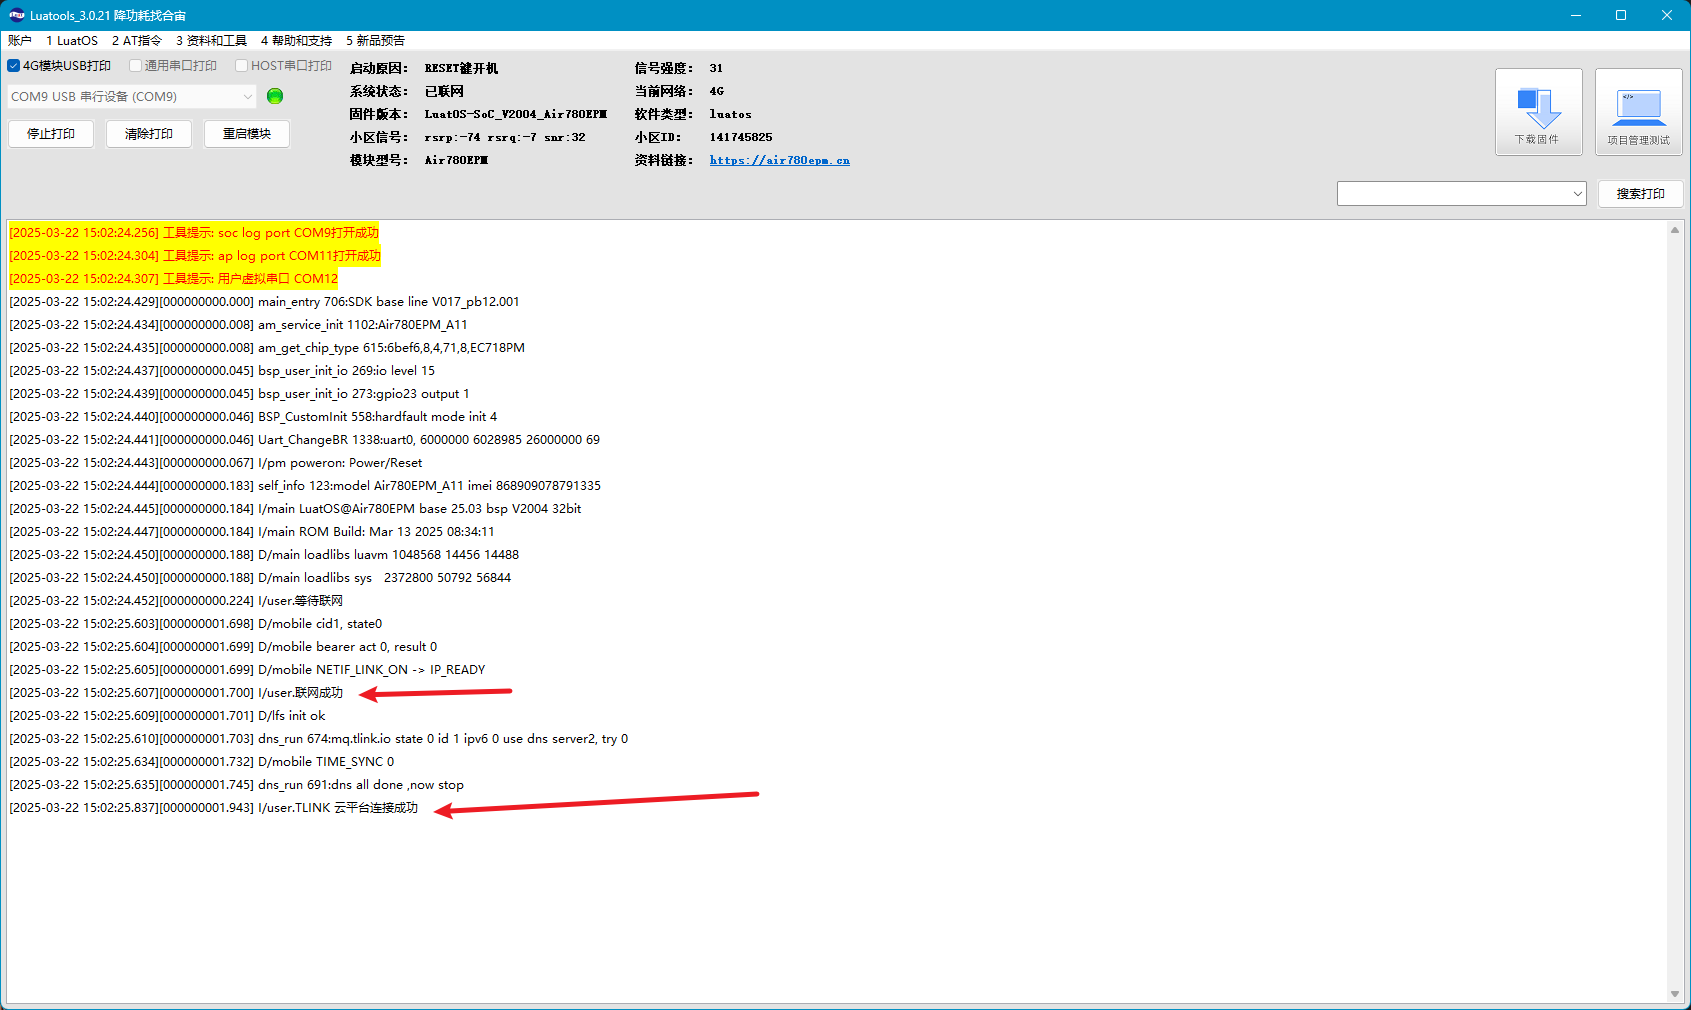Click the 清除打印 button
Image resolution: width=1691 pixels, height=1010 pixels.
pos(149,134)
